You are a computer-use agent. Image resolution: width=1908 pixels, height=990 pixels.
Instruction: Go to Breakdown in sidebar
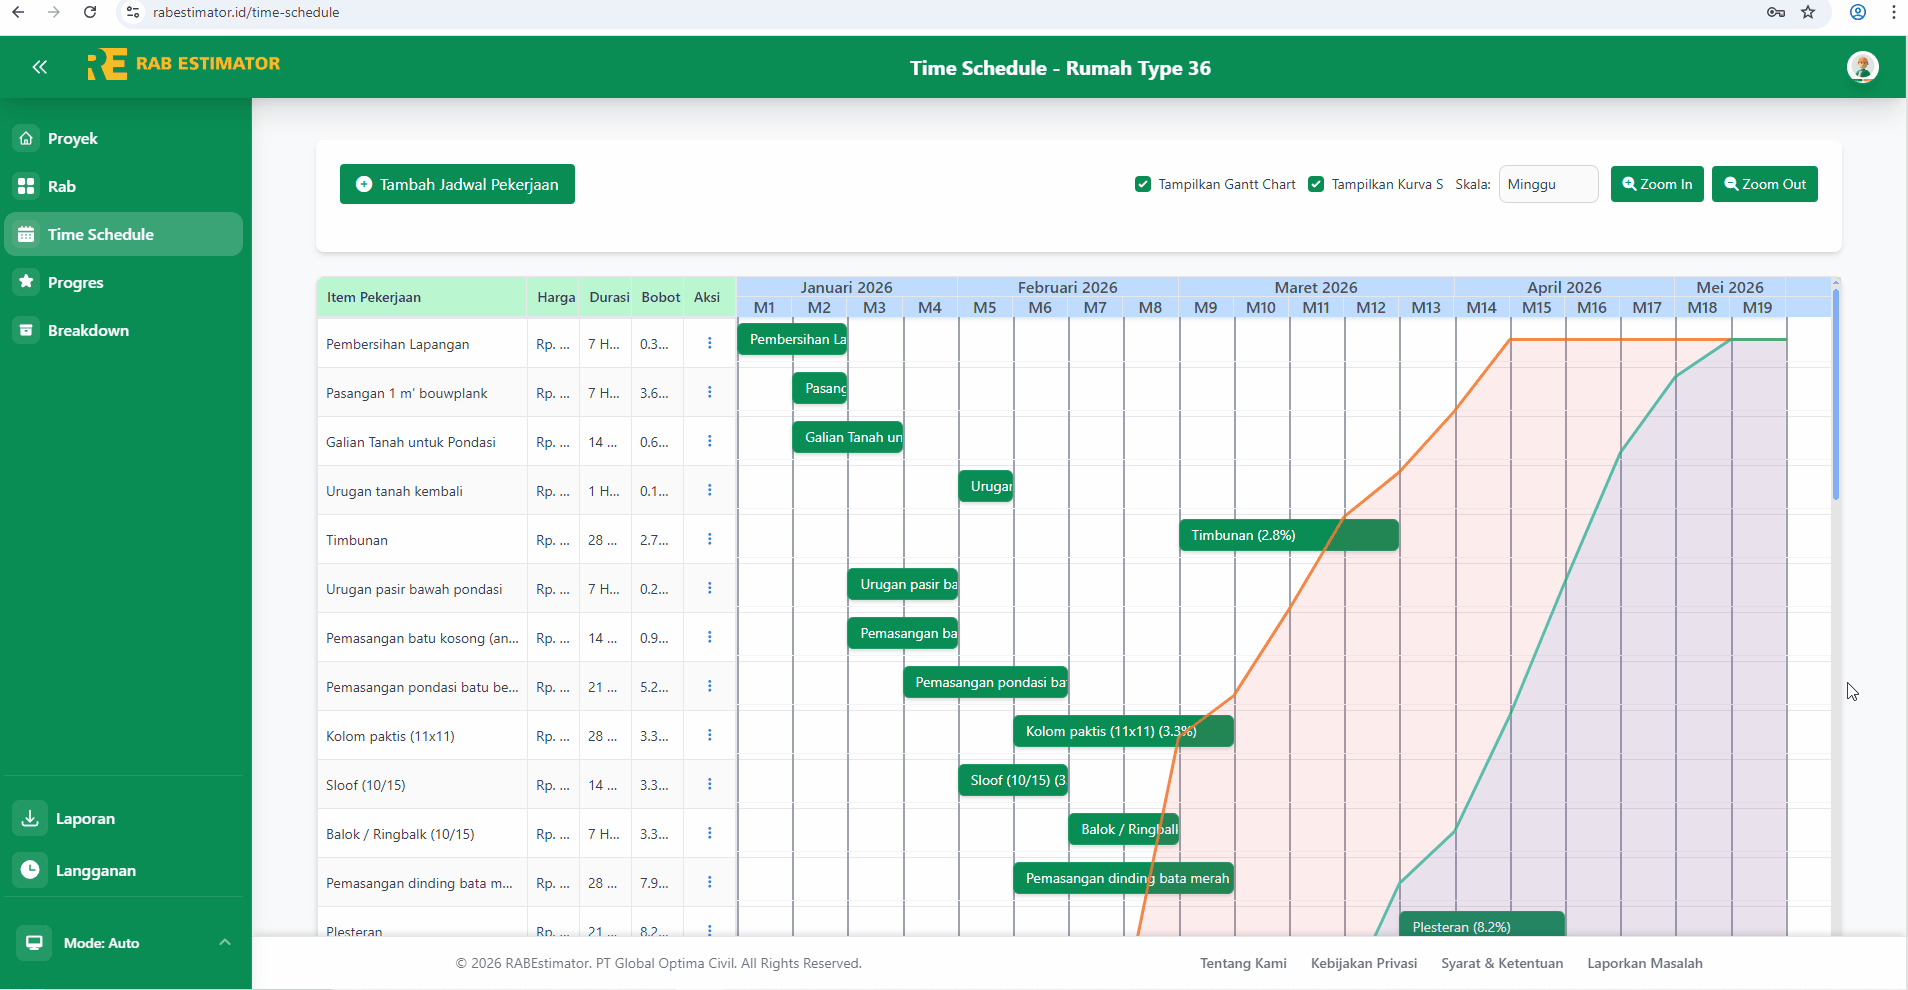(88, 330)
